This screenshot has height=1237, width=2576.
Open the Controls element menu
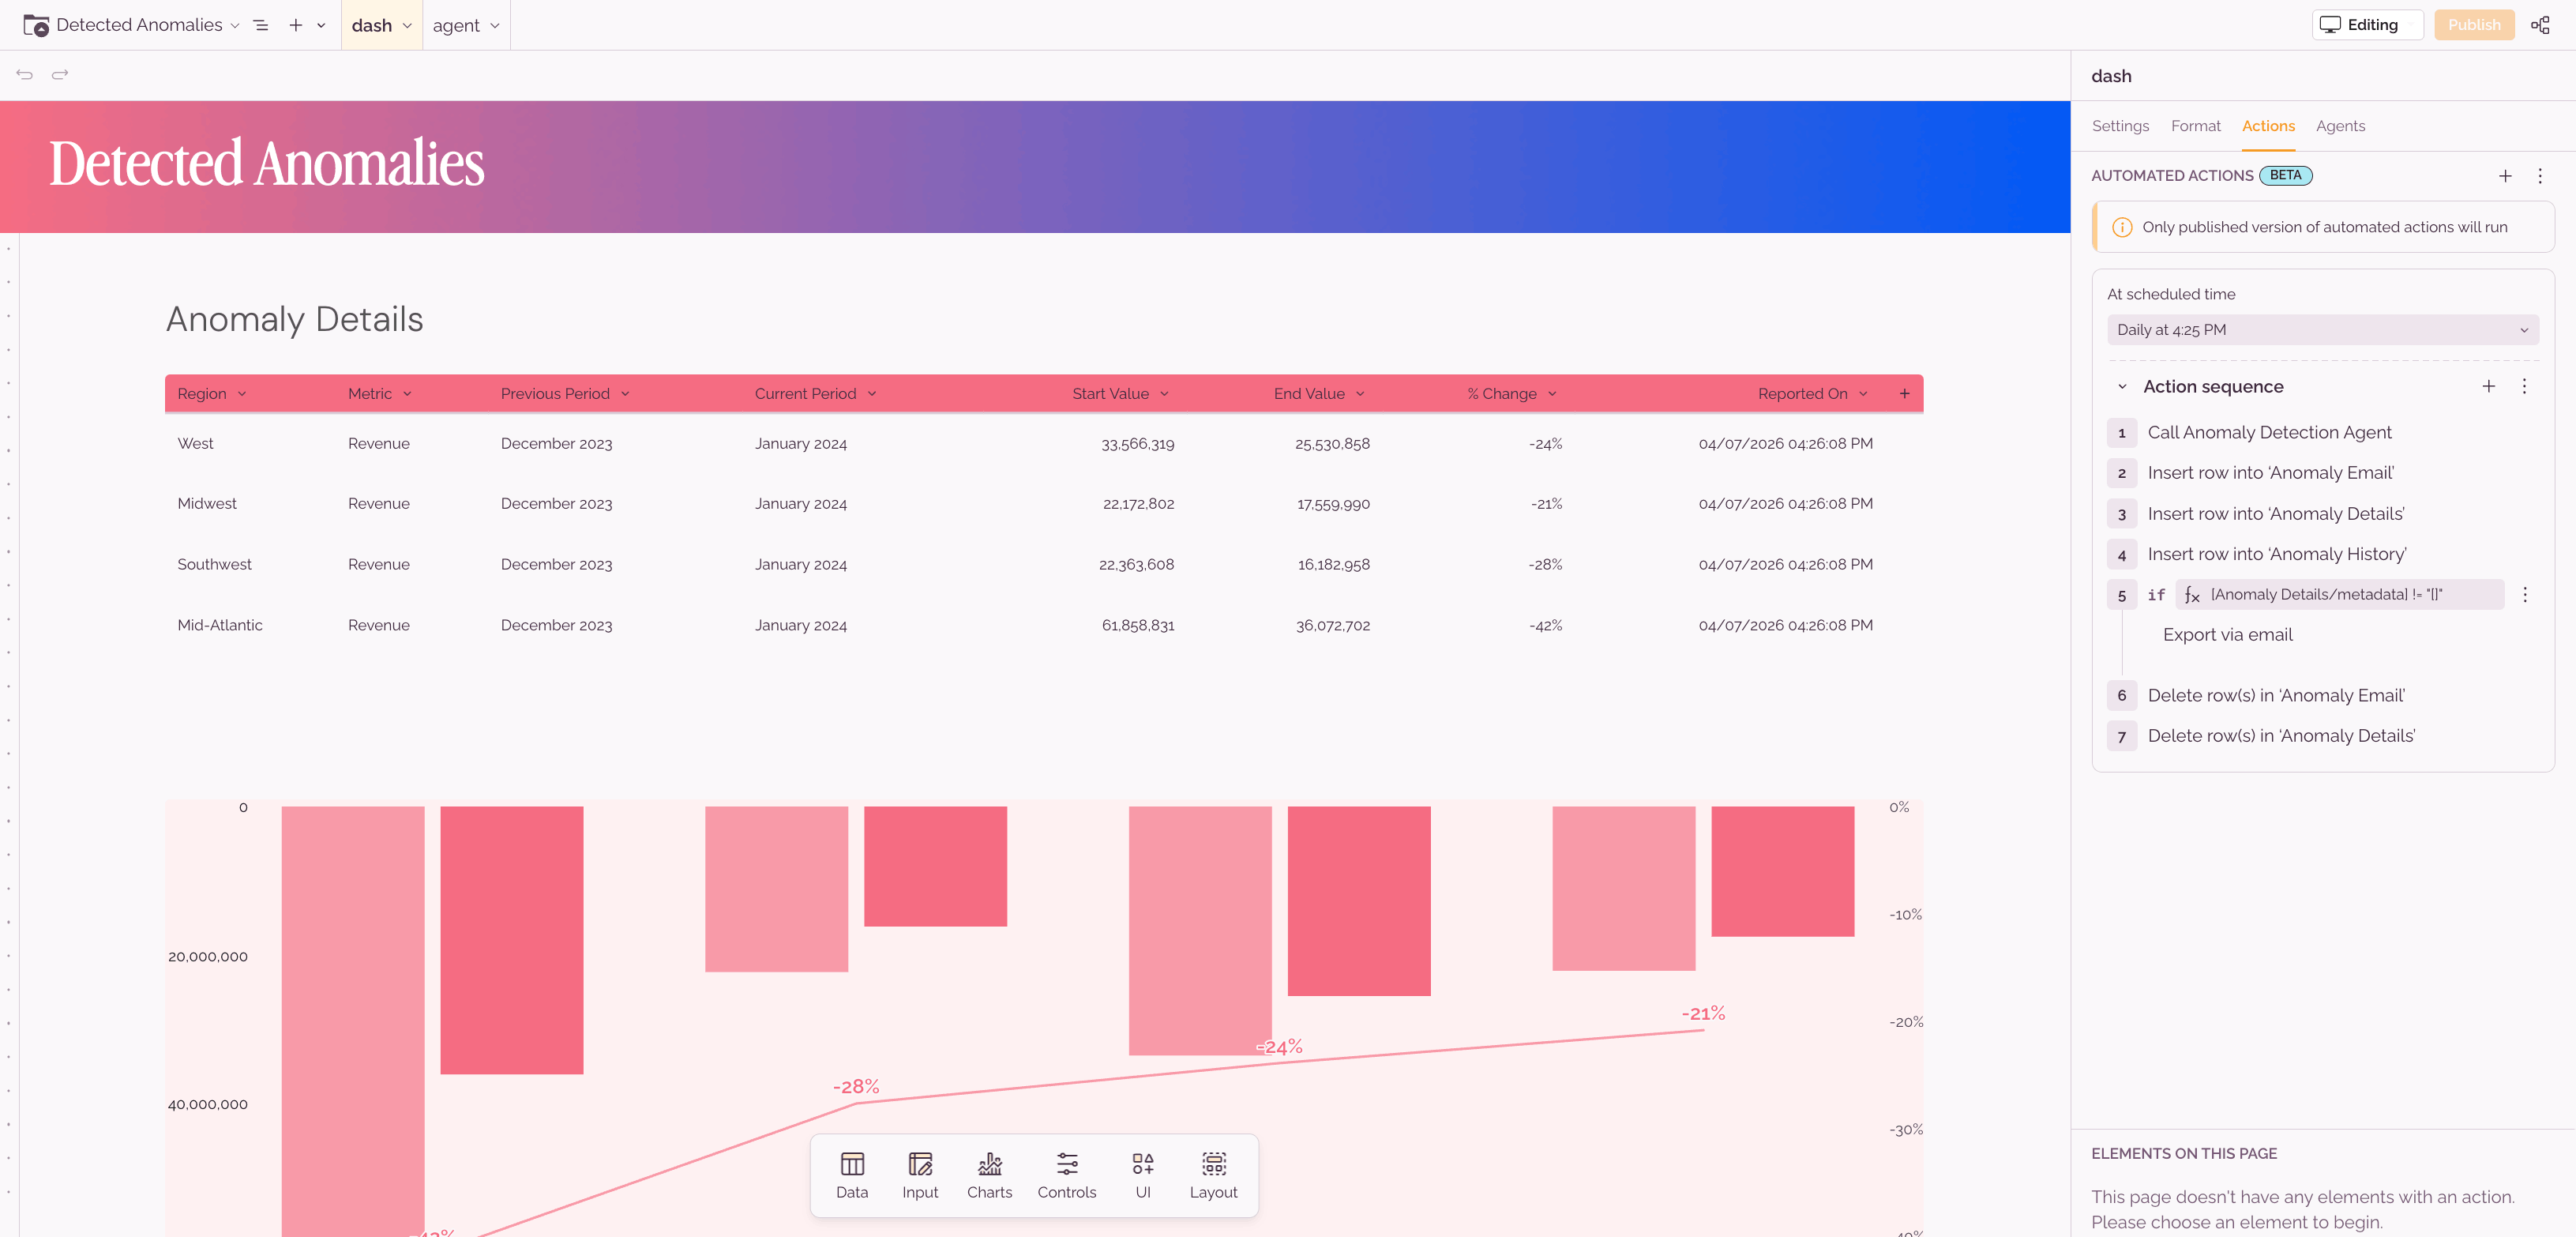(1066, 1175)
